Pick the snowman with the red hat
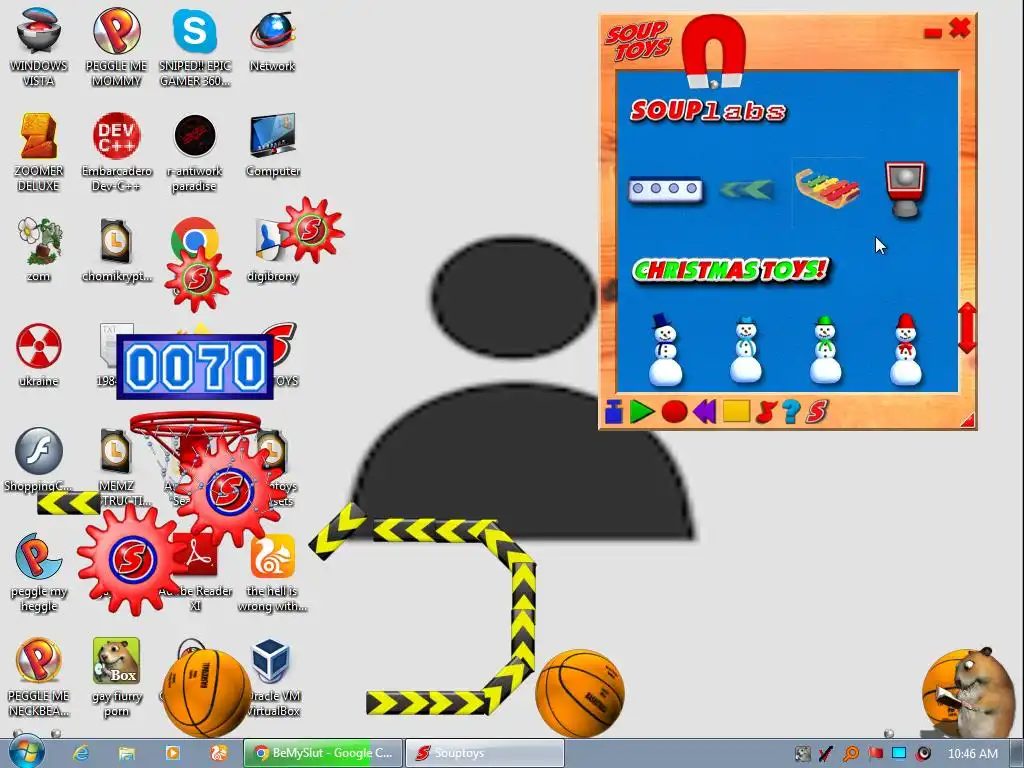Viewport: 1024px width, 768px height. point(906,350)
